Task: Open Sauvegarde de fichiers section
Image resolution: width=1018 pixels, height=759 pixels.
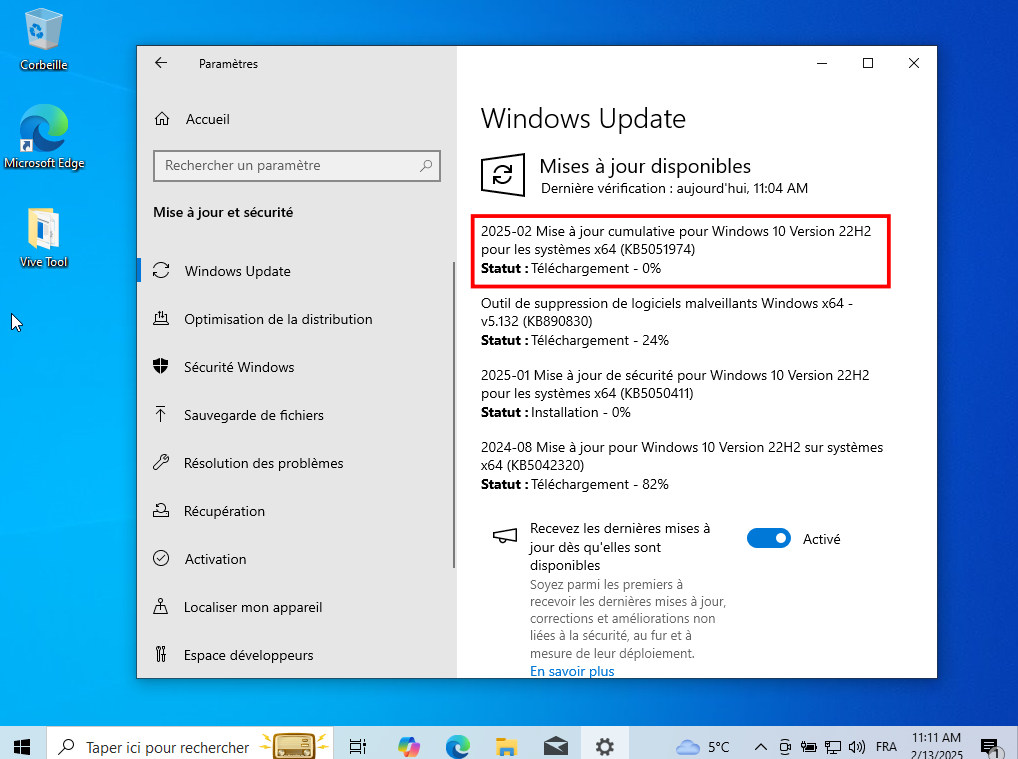Action: (295, 415)
